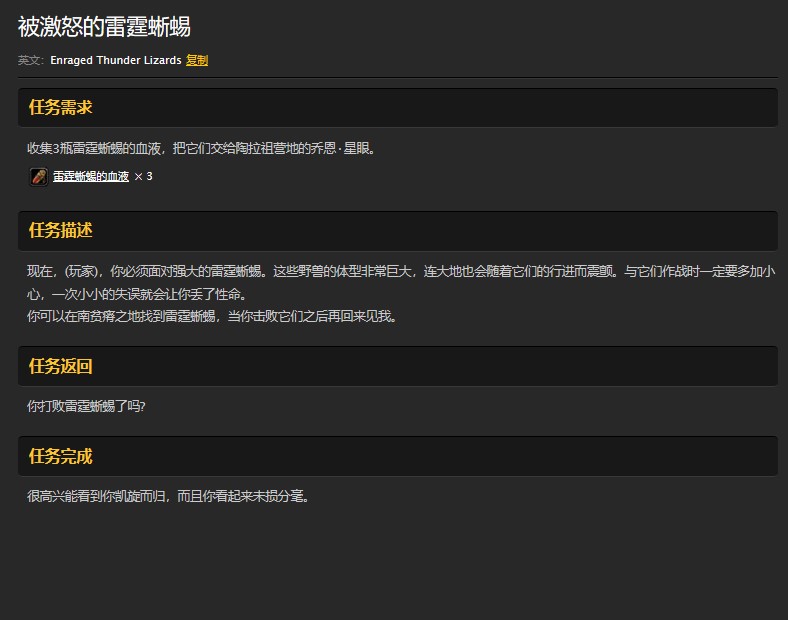788x620 pixels.
Task: Click the 英文 label before the English name
Action: (31, 60)
